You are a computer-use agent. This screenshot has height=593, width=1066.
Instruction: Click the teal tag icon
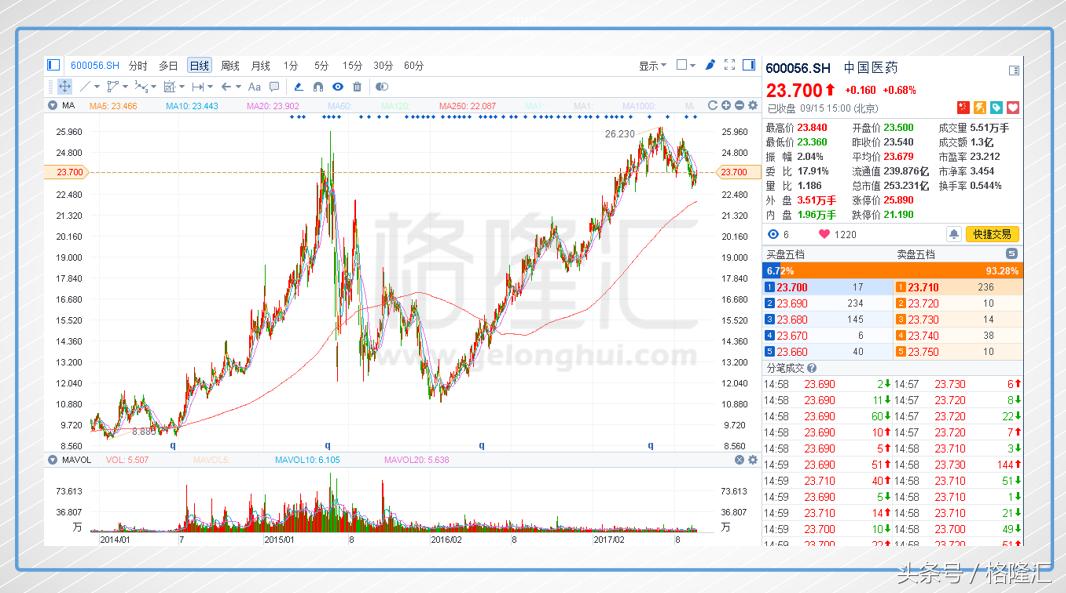[x=996, y=107]
